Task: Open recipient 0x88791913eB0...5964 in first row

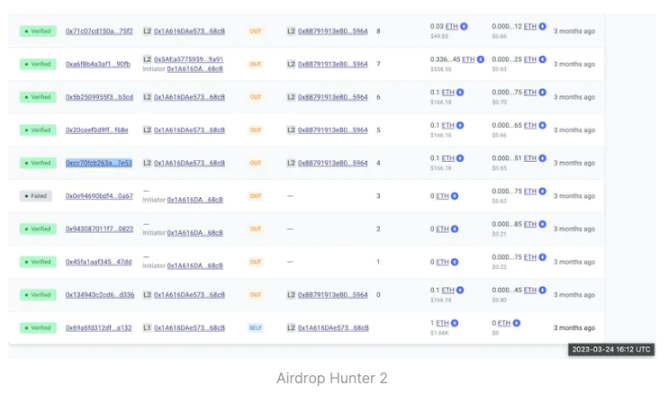Action: pyautogui.click(x=333, y=31)
